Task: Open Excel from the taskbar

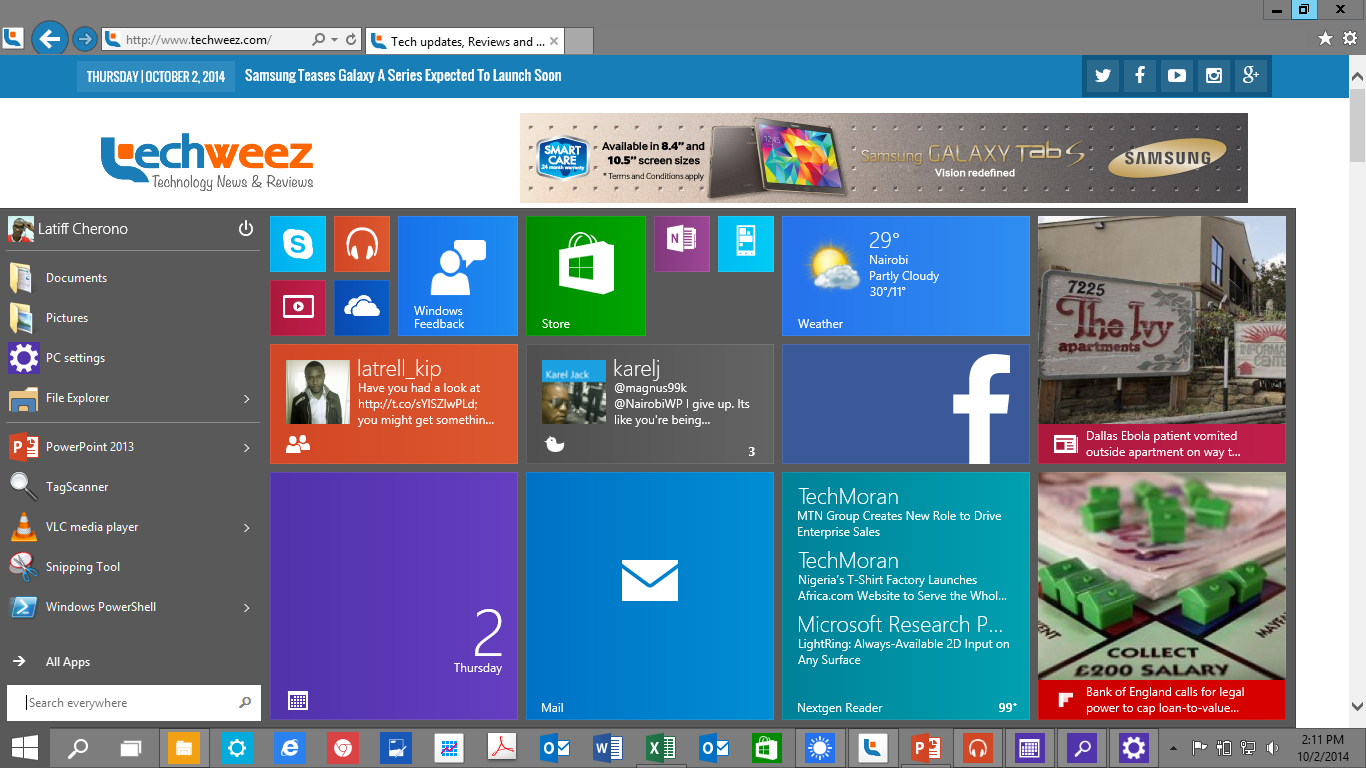Action: [661, 747]
